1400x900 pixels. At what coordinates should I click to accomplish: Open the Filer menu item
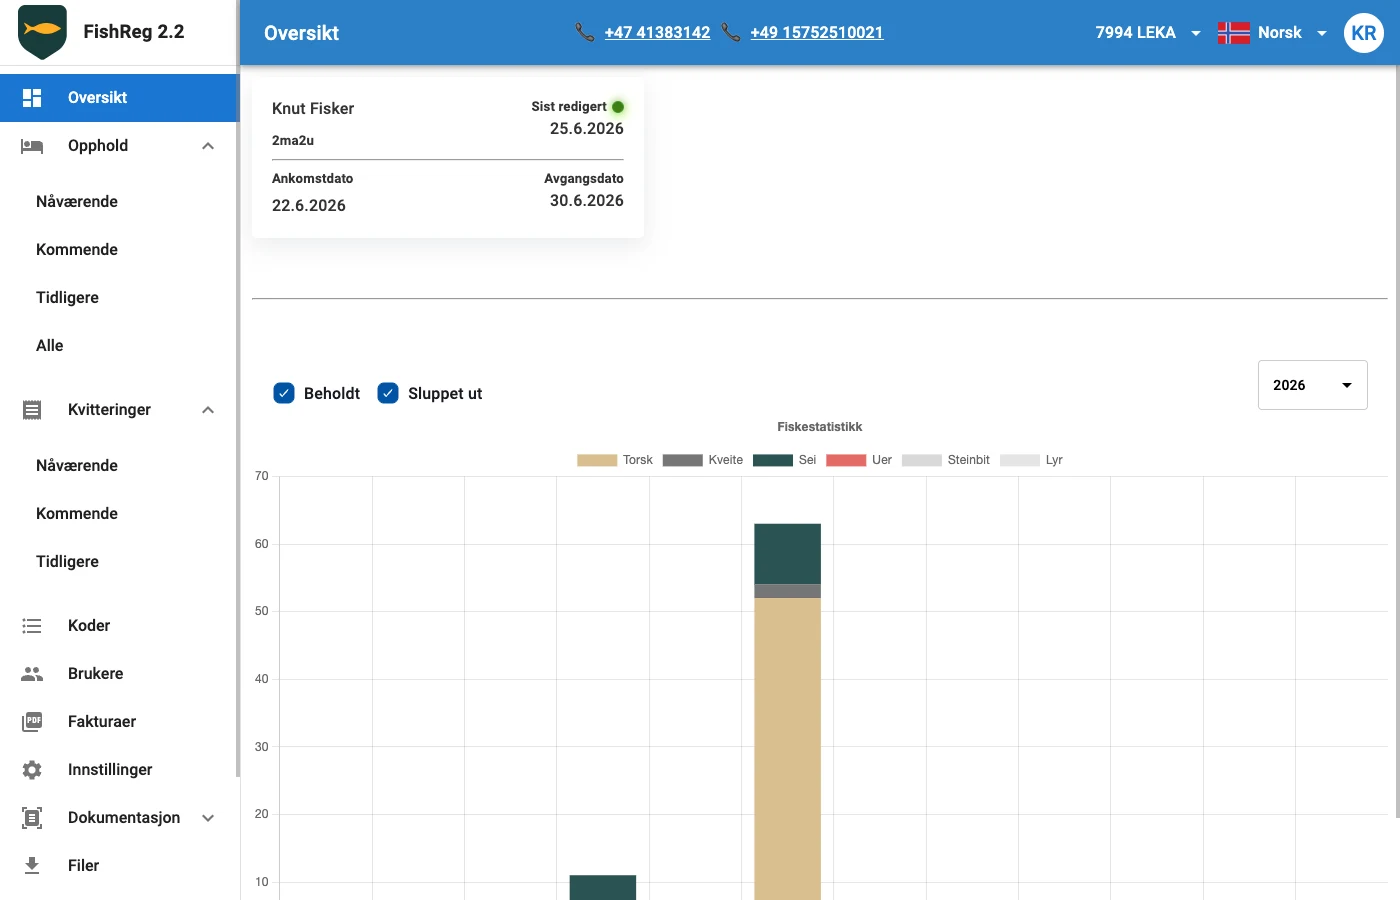pos(120,866)
